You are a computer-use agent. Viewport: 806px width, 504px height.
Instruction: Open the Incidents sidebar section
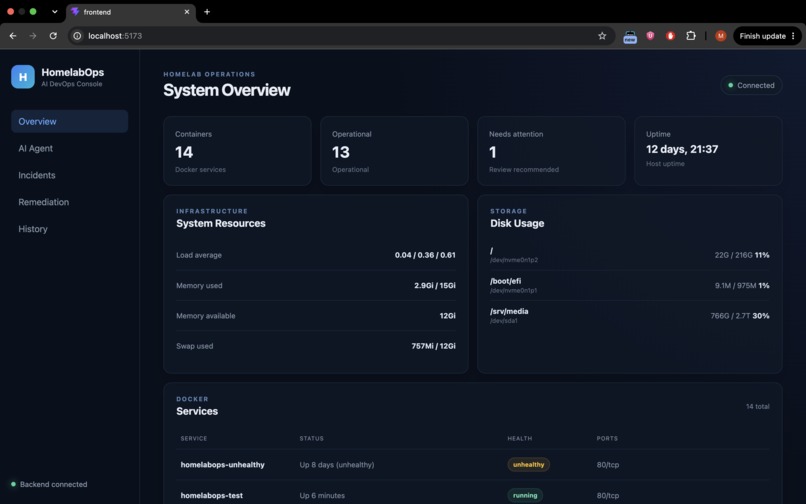coord(69,175)
